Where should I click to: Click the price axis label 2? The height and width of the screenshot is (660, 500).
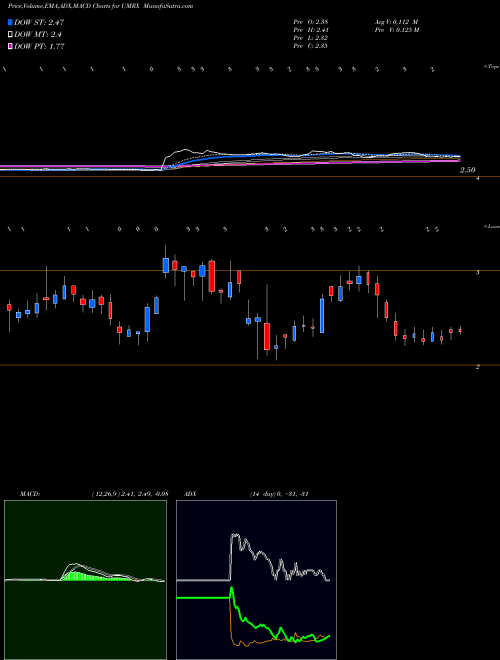[x=477, y=367]
